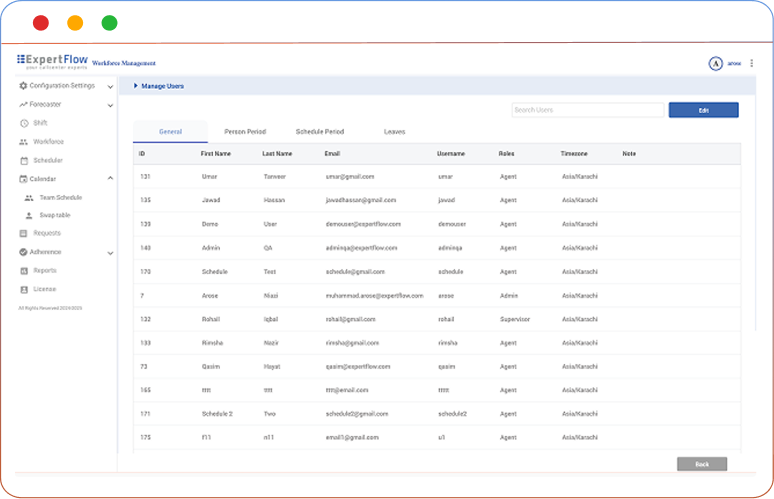Expand the Configuration Settings chevron

[110, 87]
